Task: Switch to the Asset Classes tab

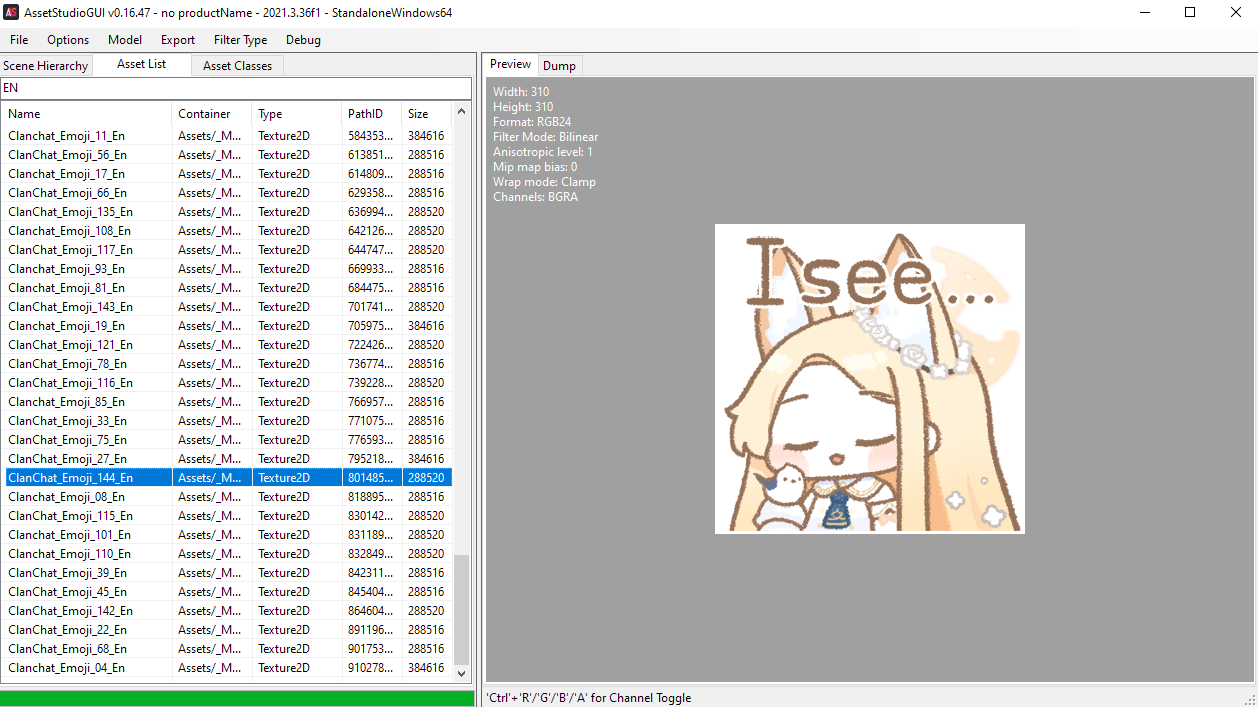Action: coord(237,66)
